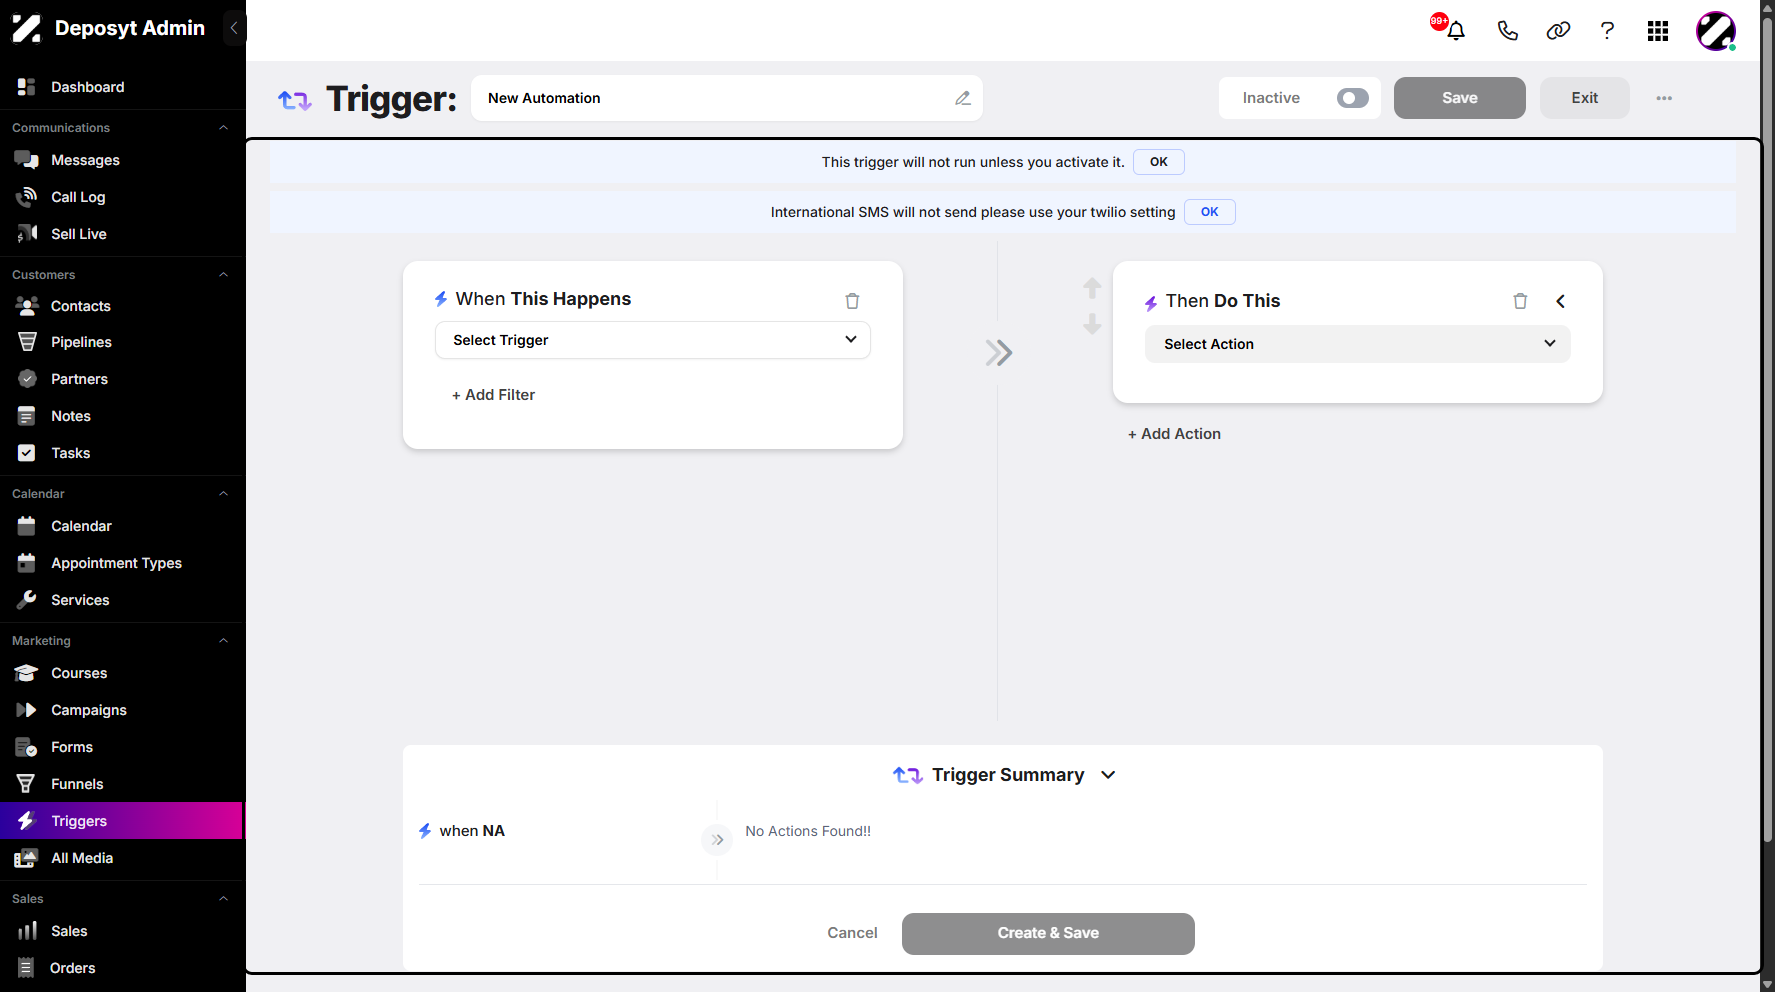The image size is (1775, 992).
Task: Dismiss International SMS notice with OK
Action: coord(1210,212)
